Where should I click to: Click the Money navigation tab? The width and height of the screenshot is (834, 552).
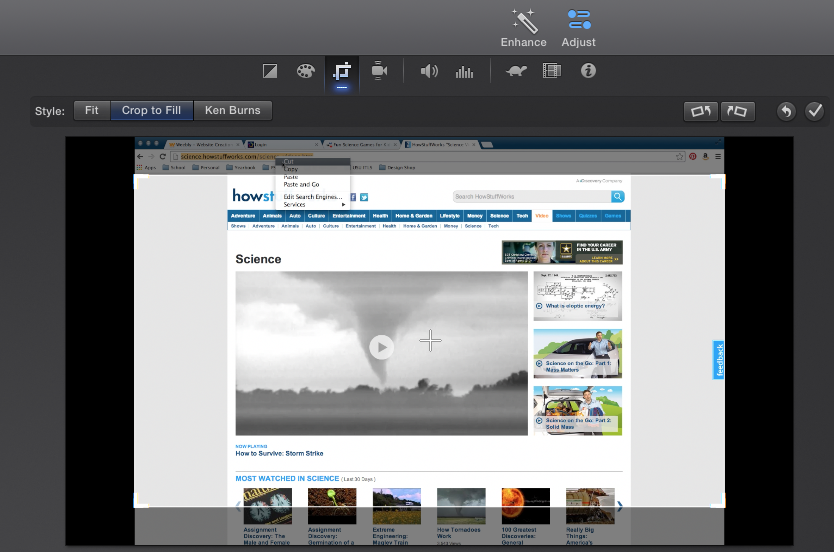474,216
